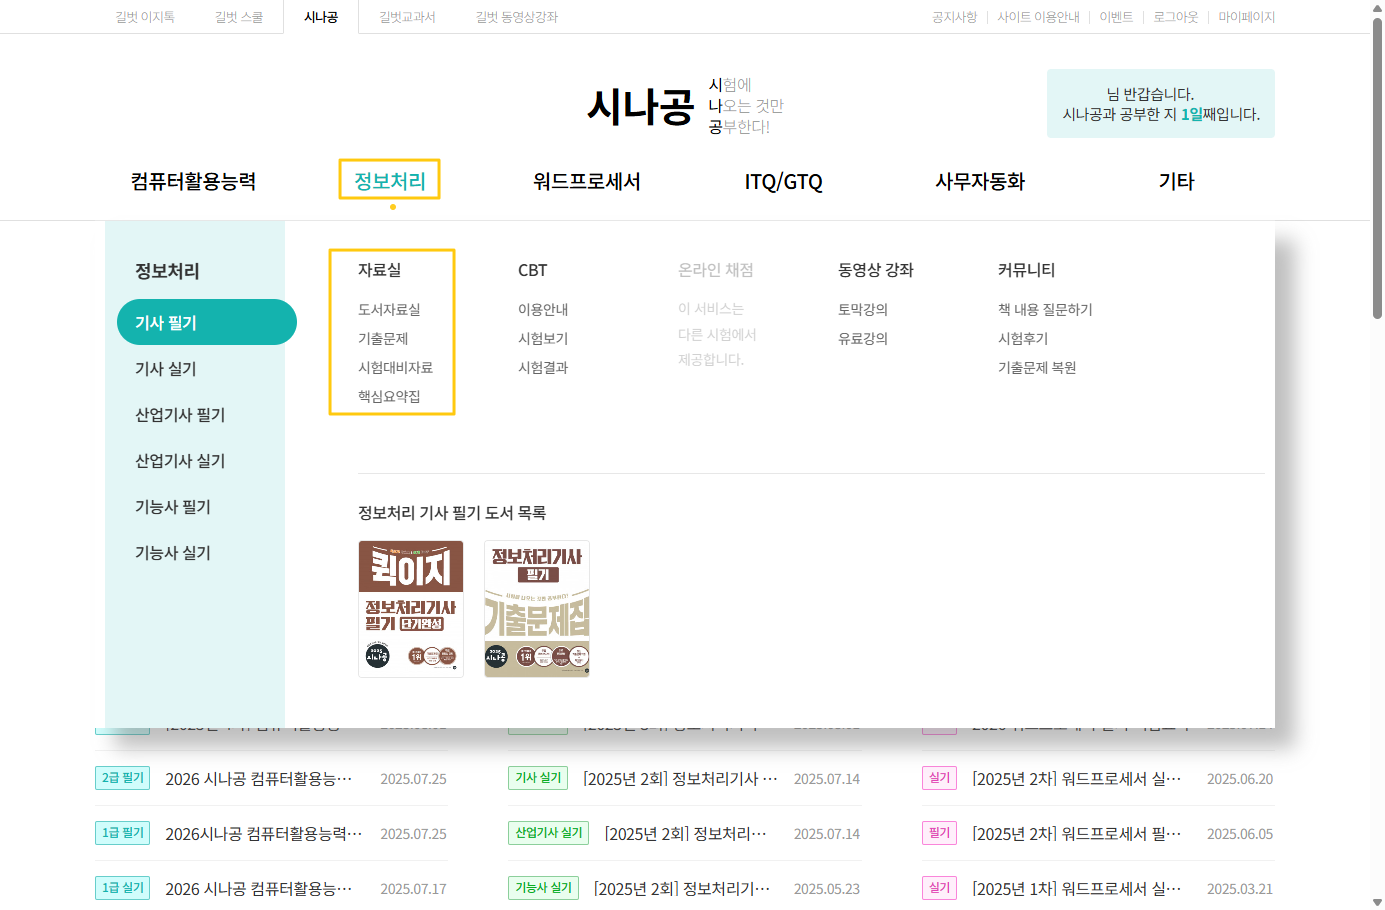1385x910 pixels.
Task: Open [2025년 2차] 워드프로세서 필기 post
Action: click(1076, 834)
